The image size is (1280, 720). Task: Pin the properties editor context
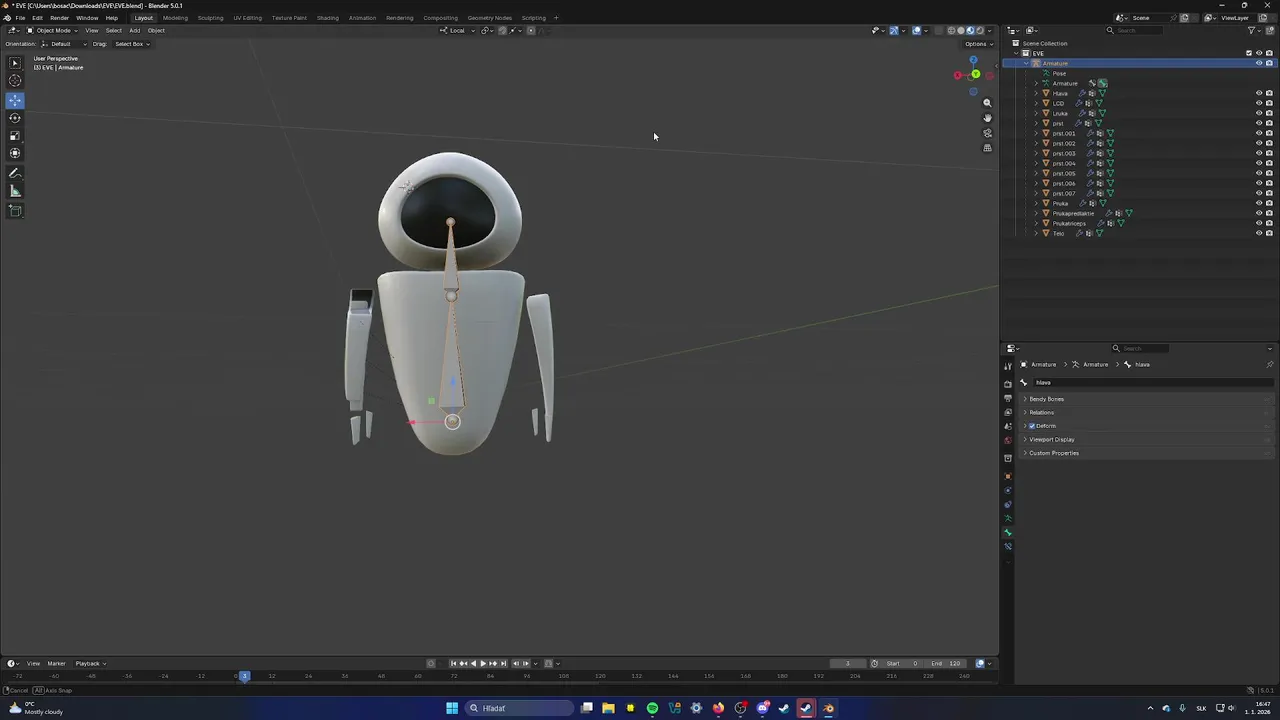[1269, 364]
